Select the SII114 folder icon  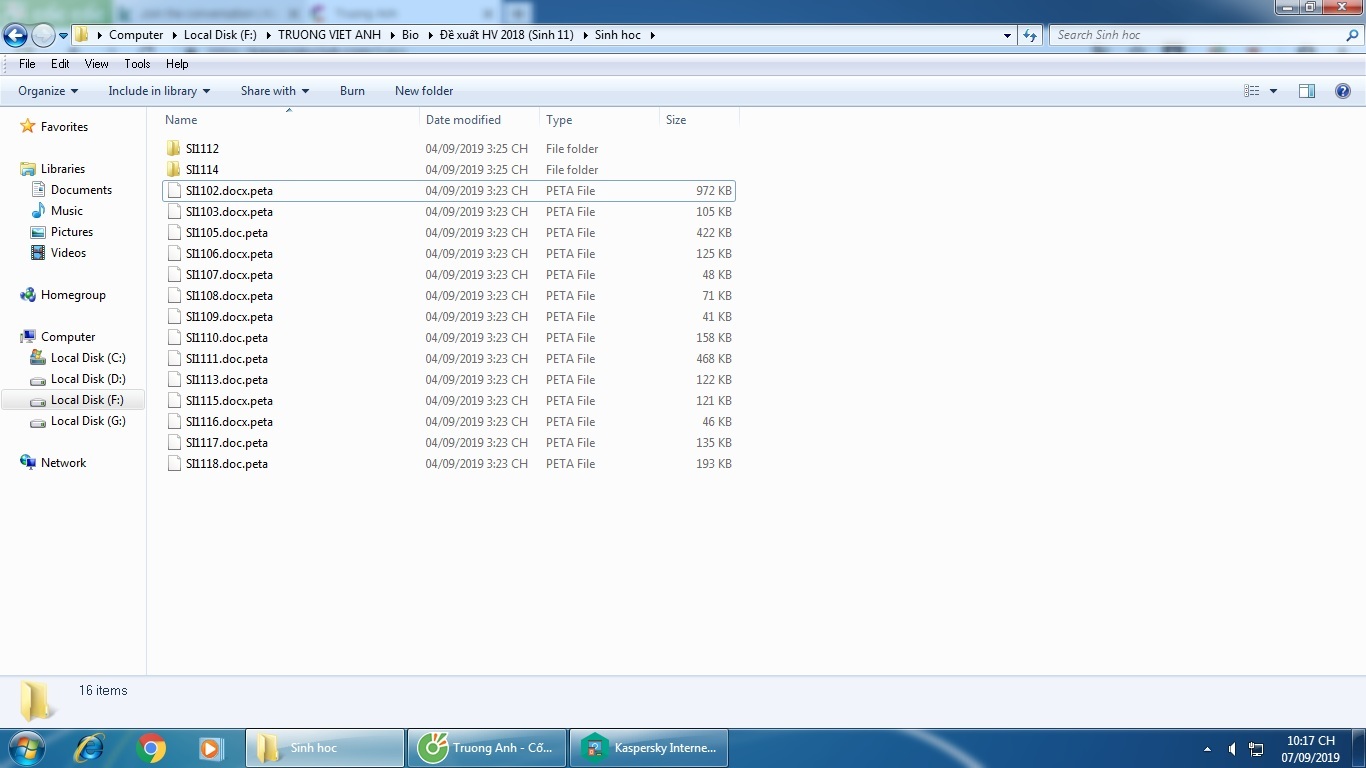pyautogui.click(x=174, y=170)
